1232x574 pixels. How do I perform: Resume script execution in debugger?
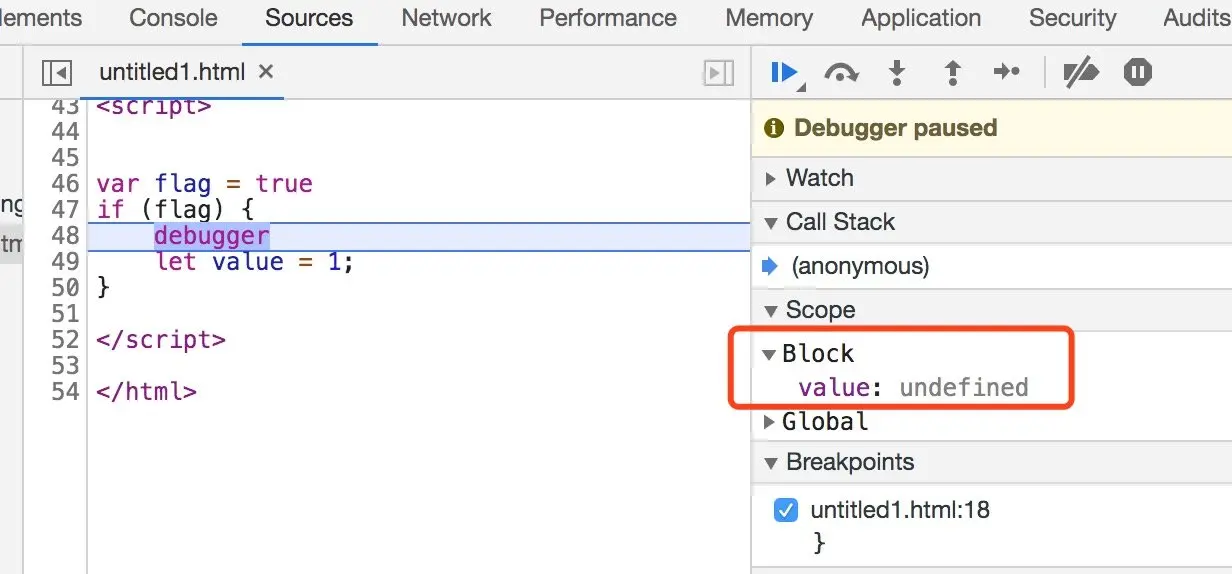tap(783, 72)
